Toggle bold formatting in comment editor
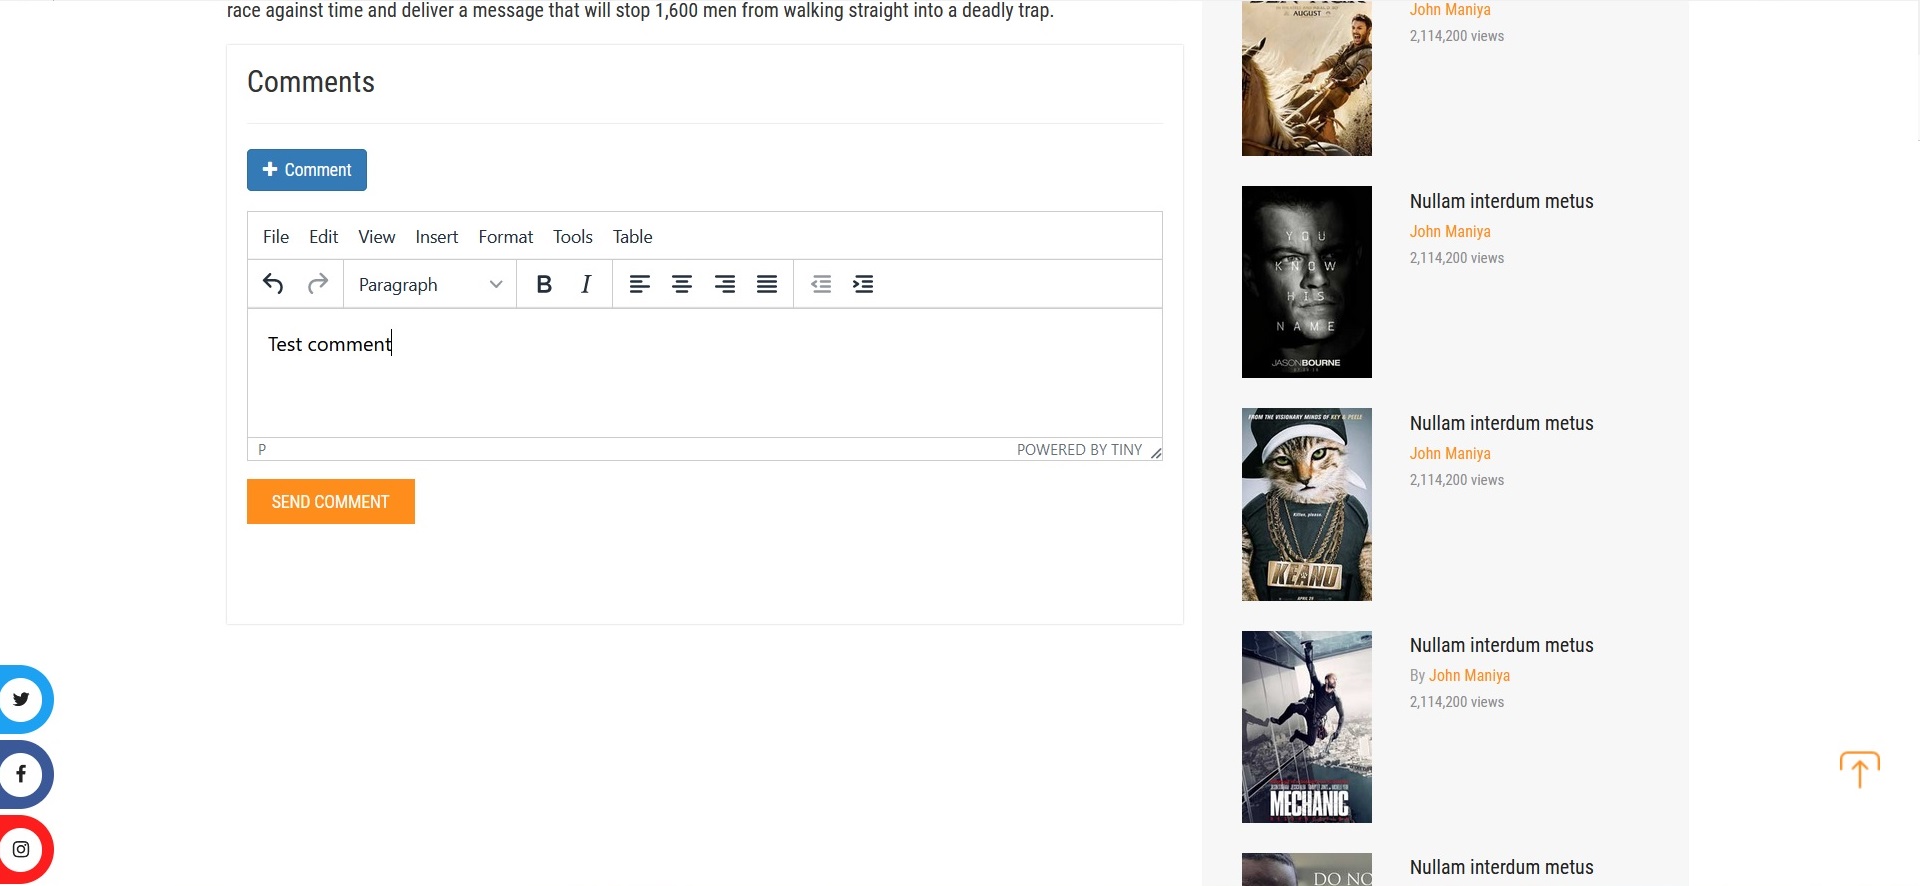The image size is (1920, 886). 544,285
